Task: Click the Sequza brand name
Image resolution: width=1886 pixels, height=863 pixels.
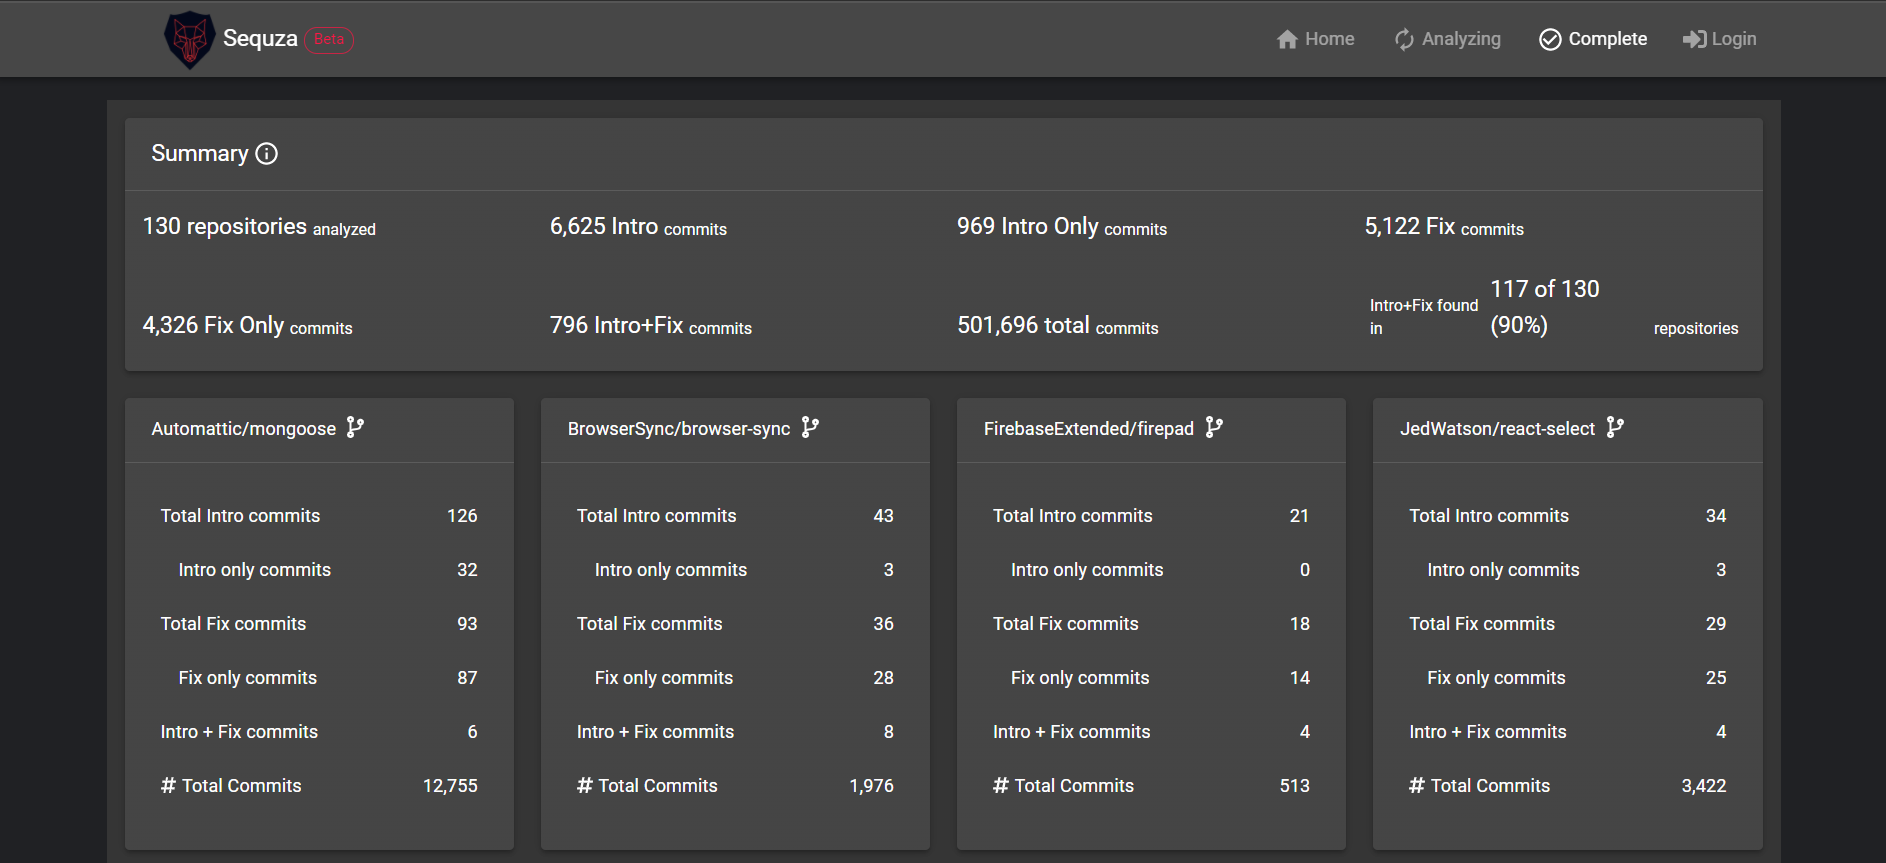Action: (260, 39)
